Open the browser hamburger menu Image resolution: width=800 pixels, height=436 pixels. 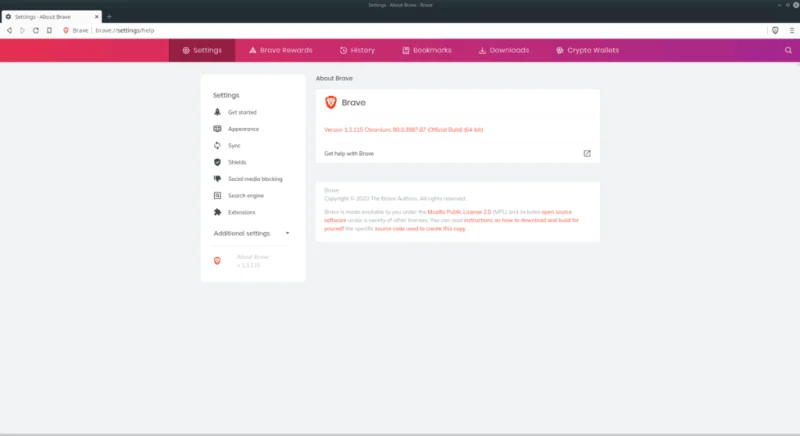pos(792,31)
